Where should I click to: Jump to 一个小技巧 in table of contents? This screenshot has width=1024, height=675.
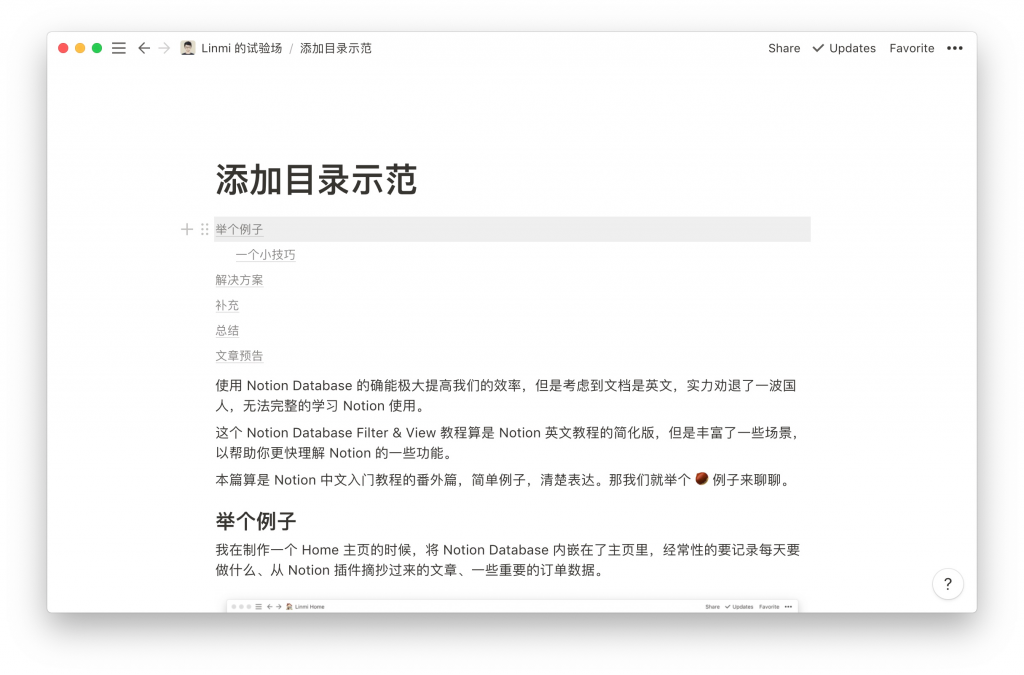click(x=265, y=255)
